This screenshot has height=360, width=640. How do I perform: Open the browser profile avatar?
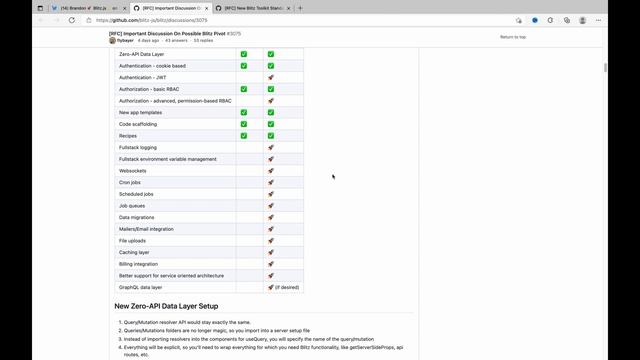[x=582, y=20]
